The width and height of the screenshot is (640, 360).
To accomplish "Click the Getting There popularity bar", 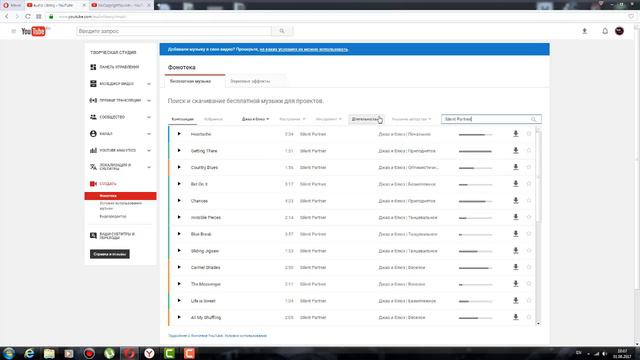I will [x=476, y=151].
